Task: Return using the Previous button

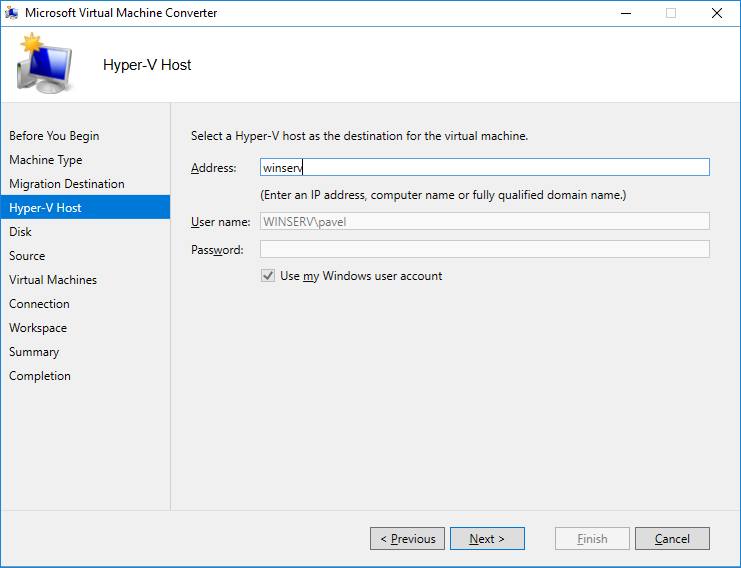Action: (x=407, y=539)
